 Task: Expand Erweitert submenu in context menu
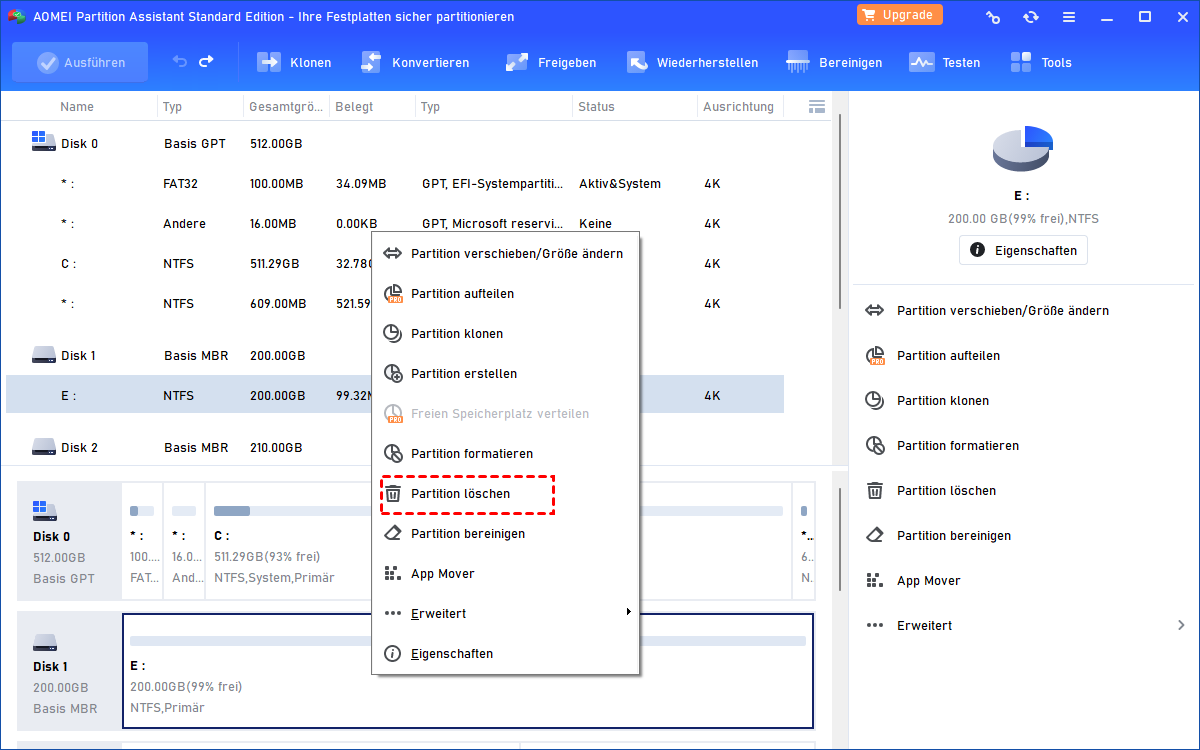click(505, 613)
